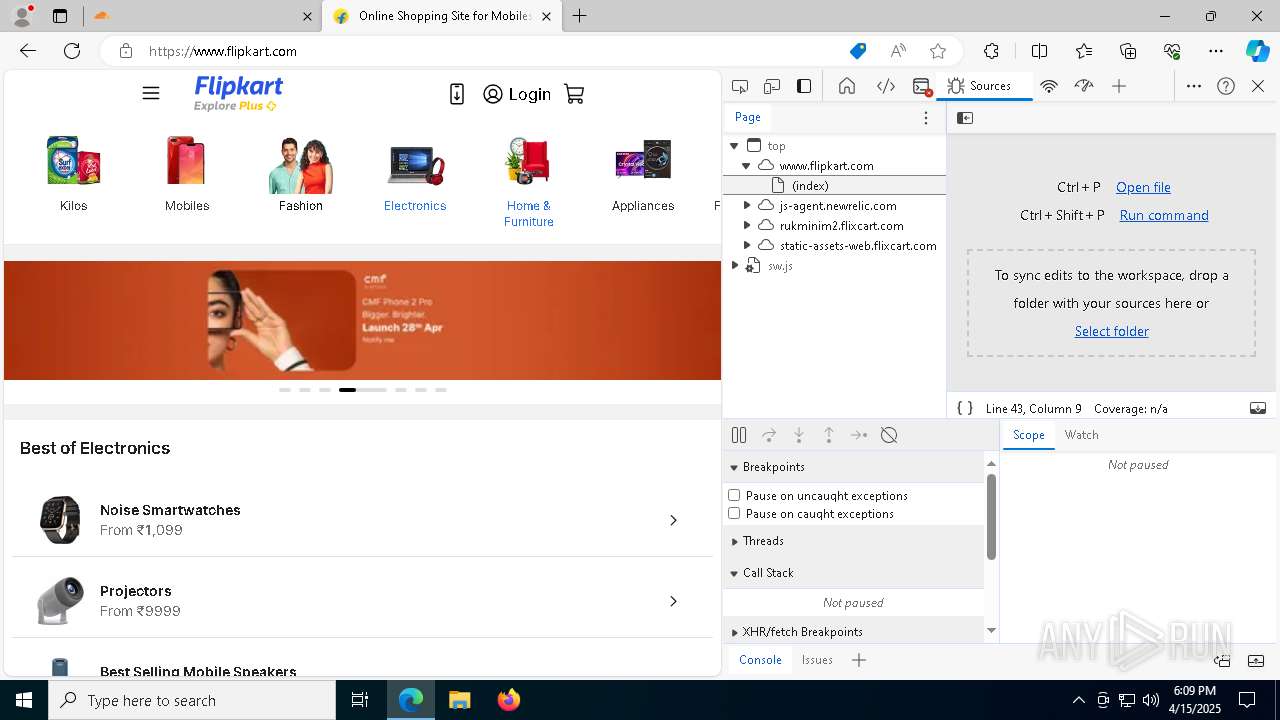
Task: Select the Page tab in navigator
Action: point(748,117)
